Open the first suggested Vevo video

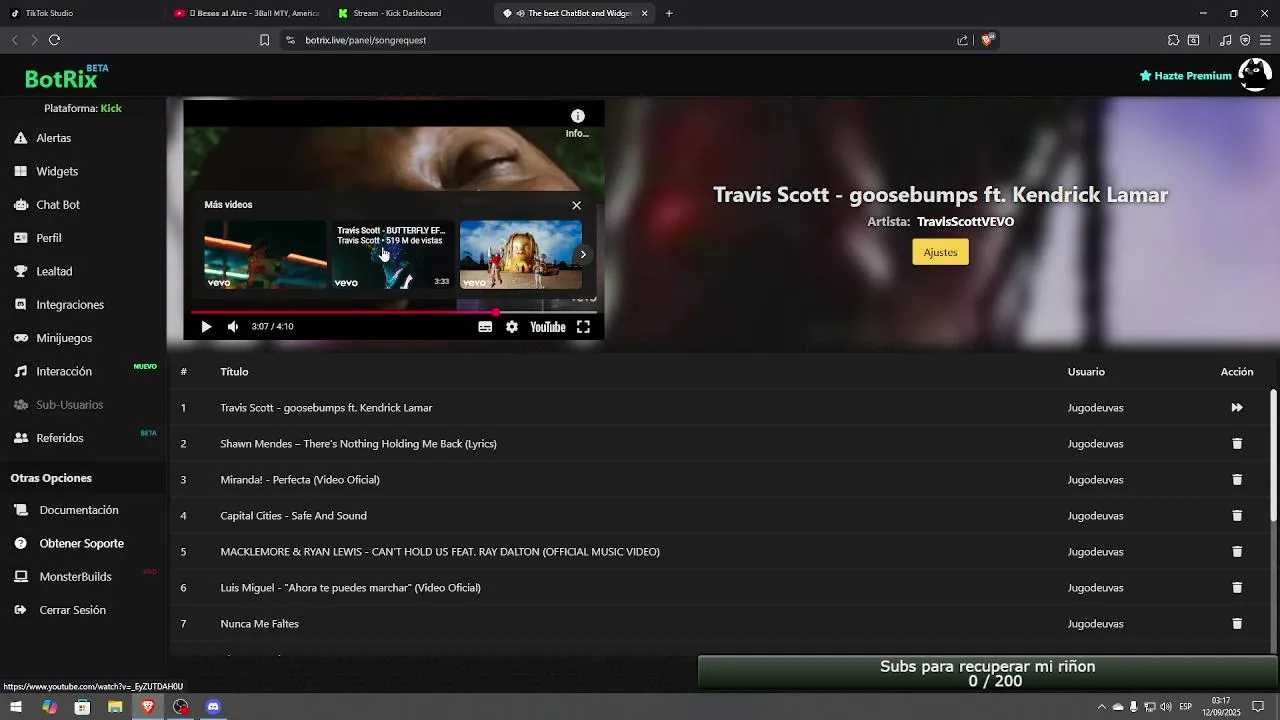[265, 255]
